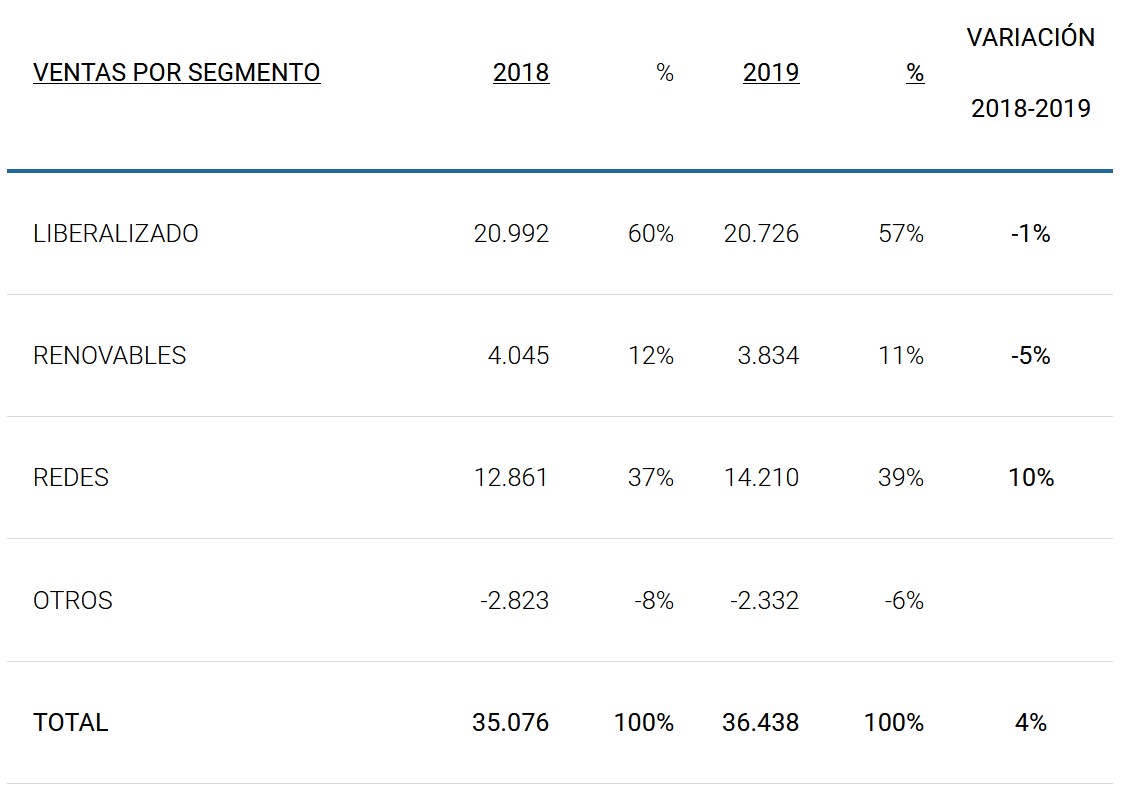This screenshot has height=789, width=1124.
Task: Click the 12.861 Redes 2018 value
Action: (511, 478)
